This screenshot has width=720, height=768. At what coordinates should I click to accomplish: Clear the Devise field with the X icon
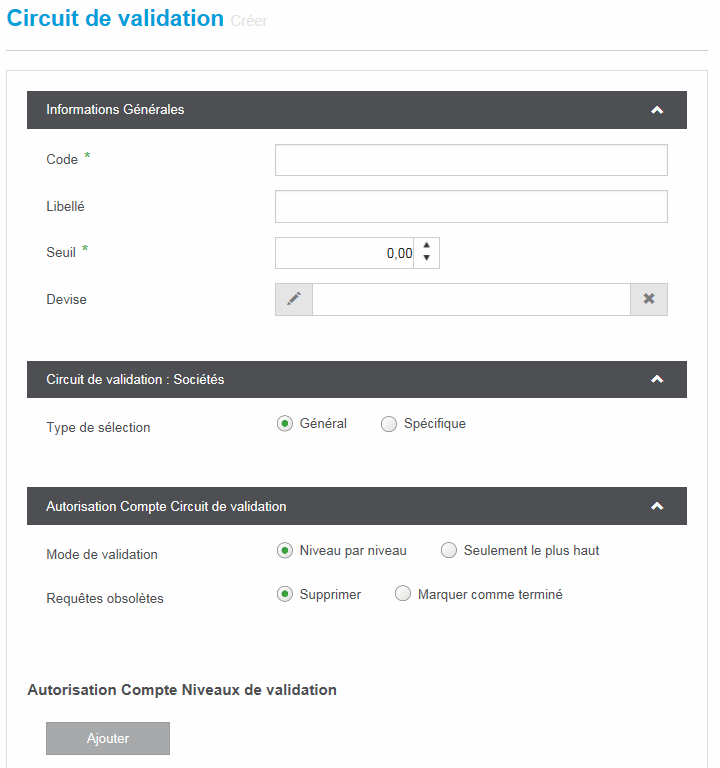coord(648,299)
